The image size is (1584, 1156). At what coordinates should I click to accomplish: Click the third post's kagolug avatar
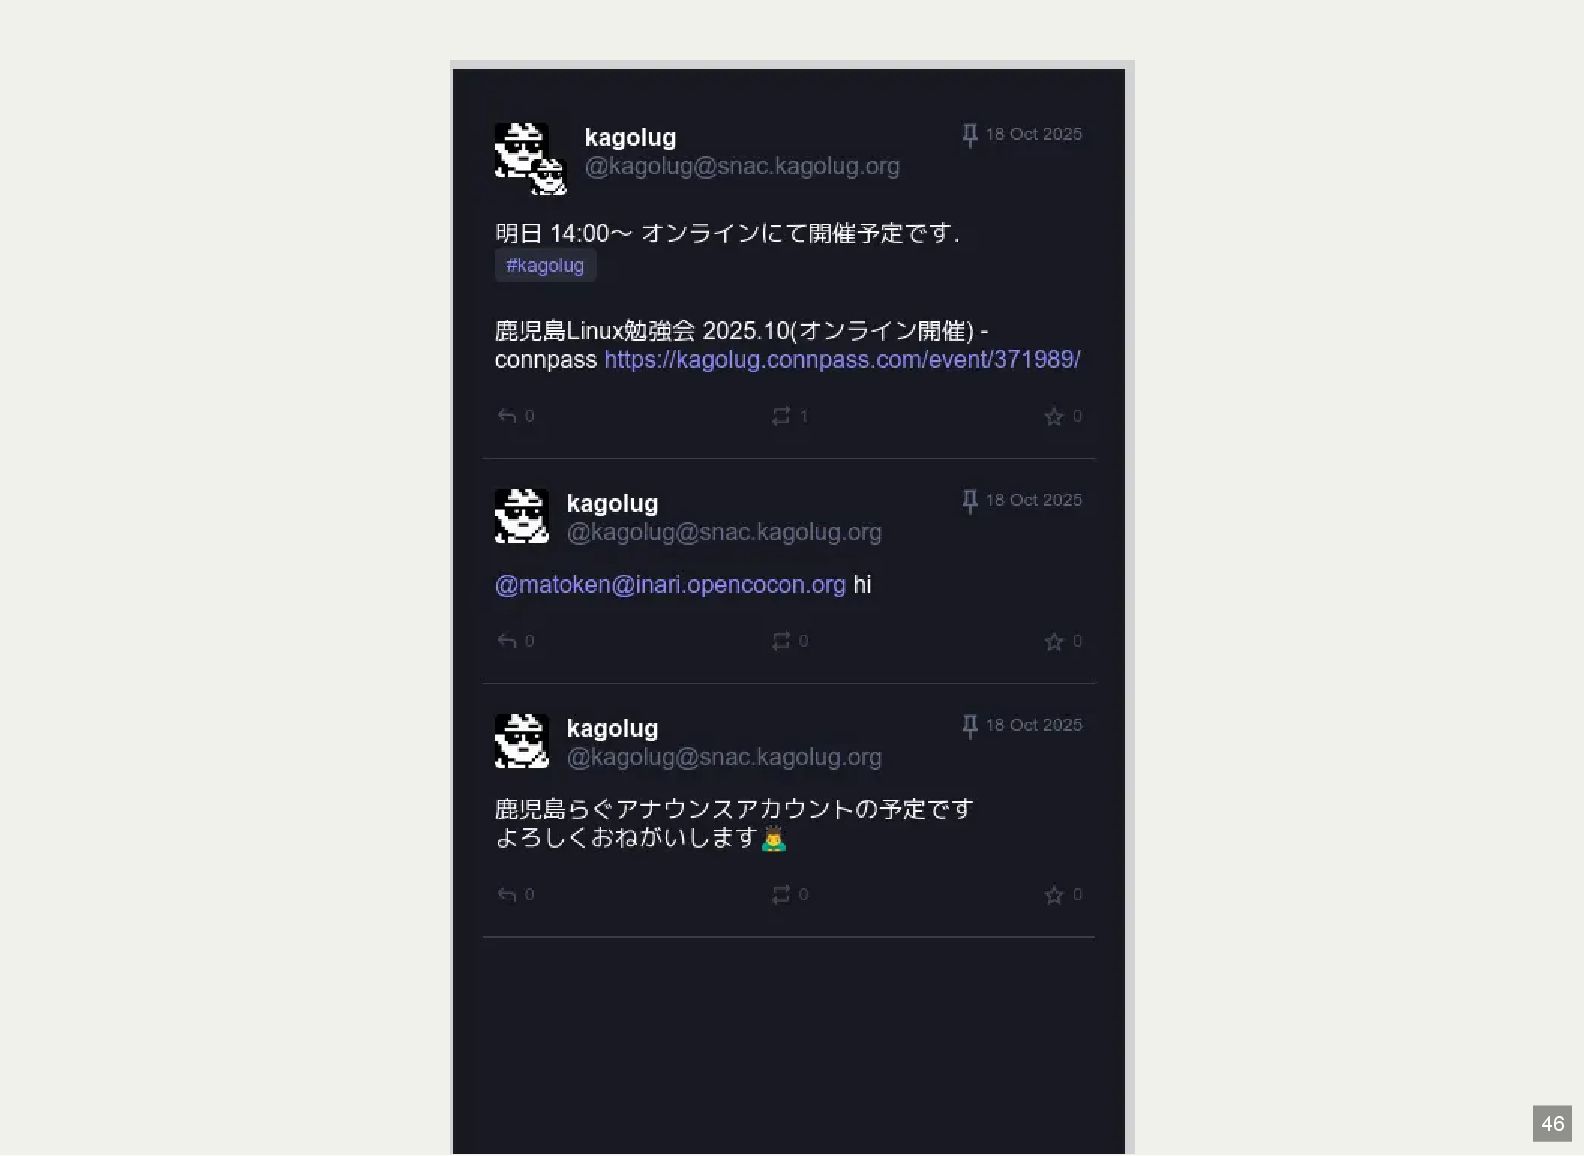(x=522, y=741)
